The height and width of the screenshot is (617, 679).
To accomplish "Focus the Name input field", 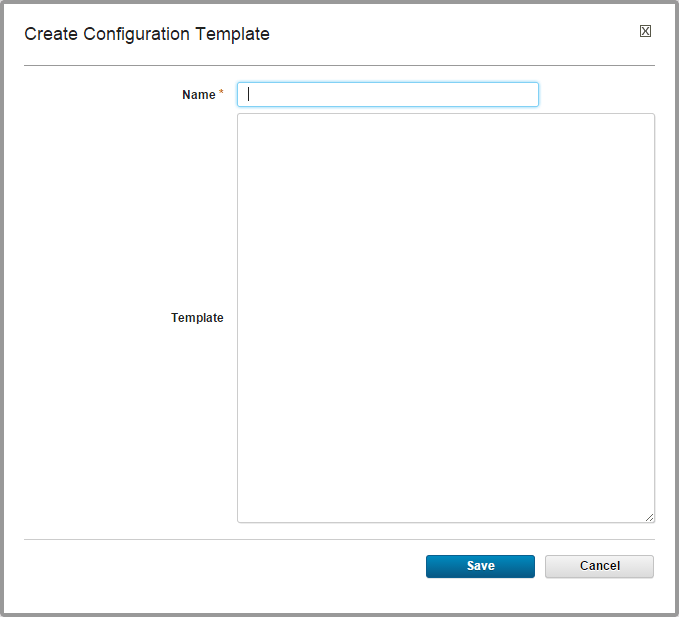I will pyautogui.click(x=388, y=94).
